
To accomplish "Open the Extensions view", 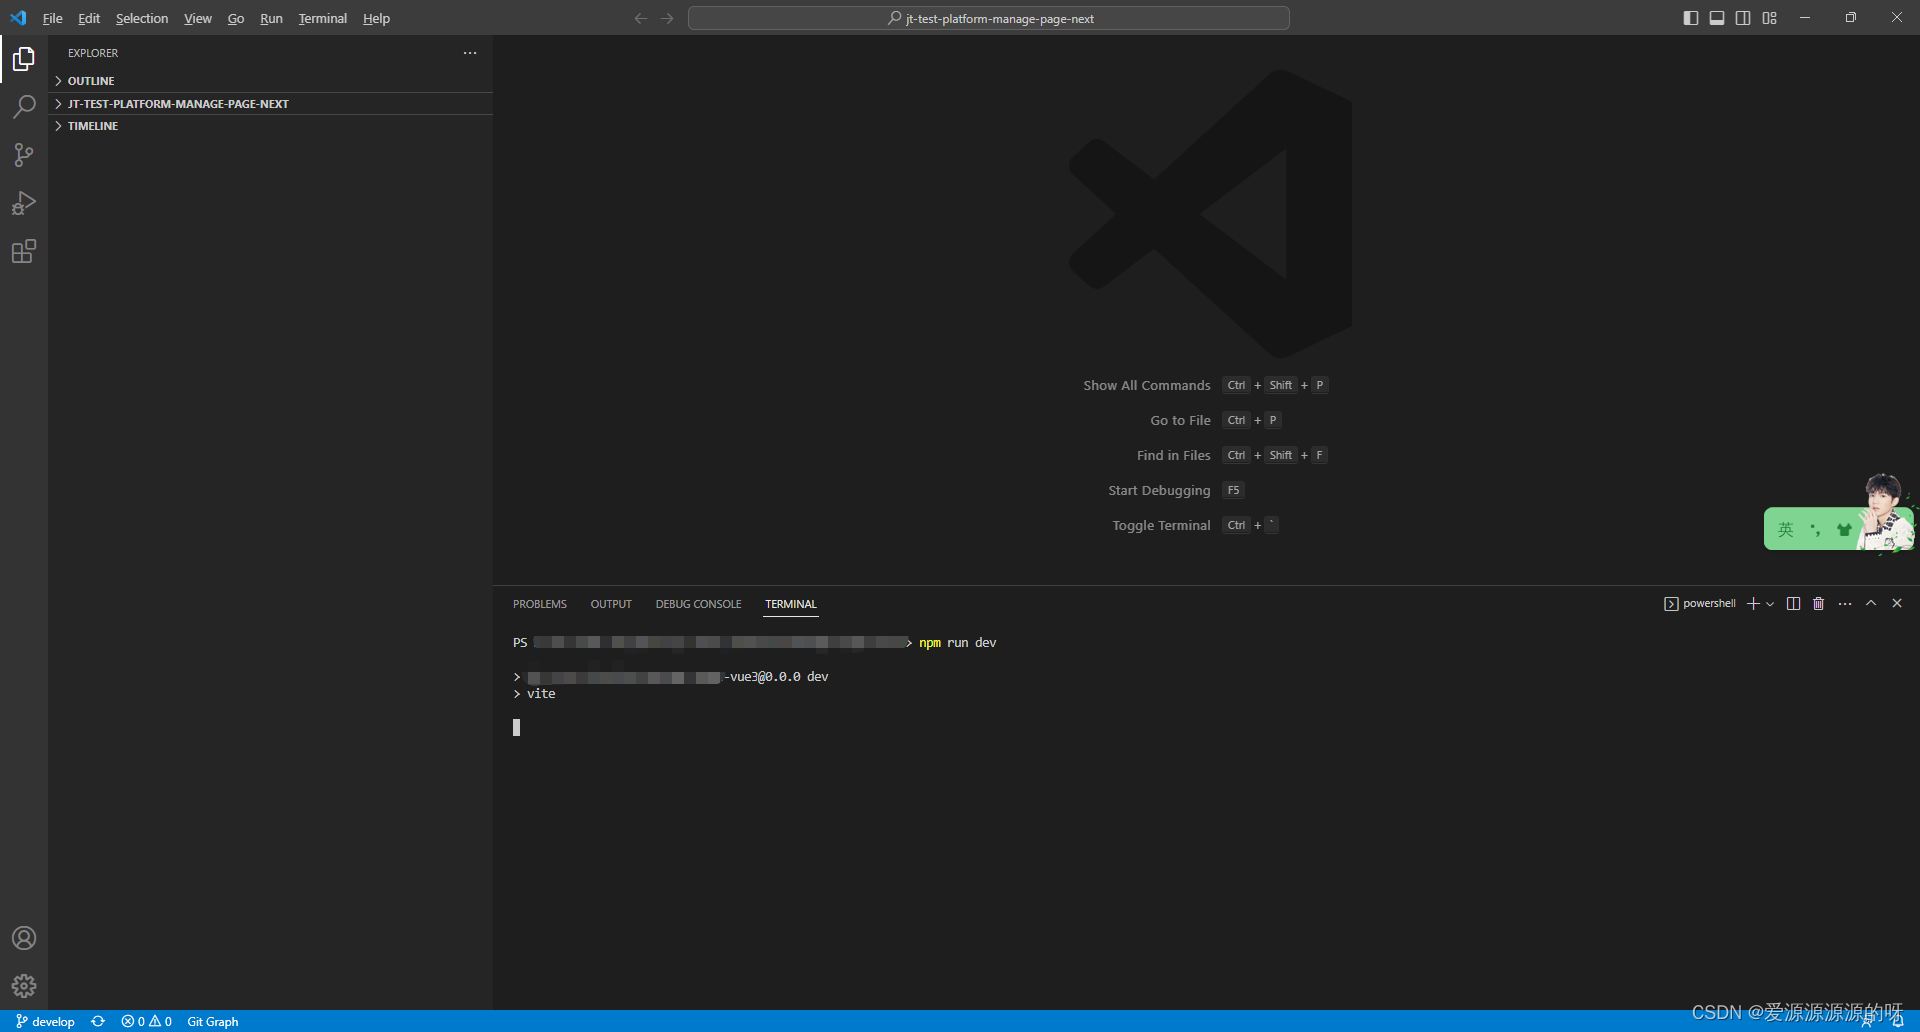I will (x=24, y=251).
